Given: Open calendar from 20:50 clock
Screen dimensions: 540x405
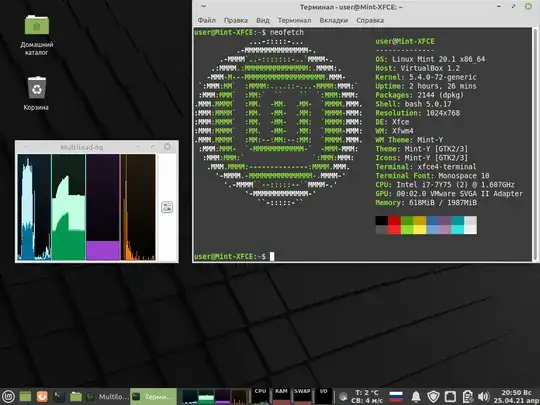Looking at the screenshot, I should pyautogui.click(x=516, y=396).
